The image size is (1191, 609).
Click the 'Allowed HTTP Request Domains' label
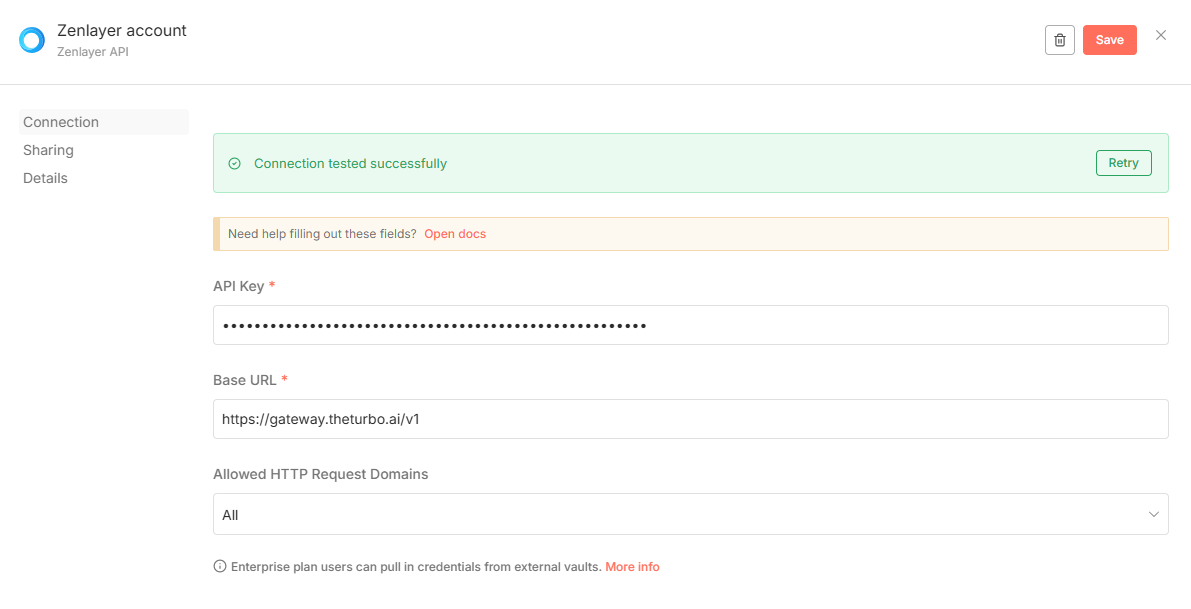[321, 474]
